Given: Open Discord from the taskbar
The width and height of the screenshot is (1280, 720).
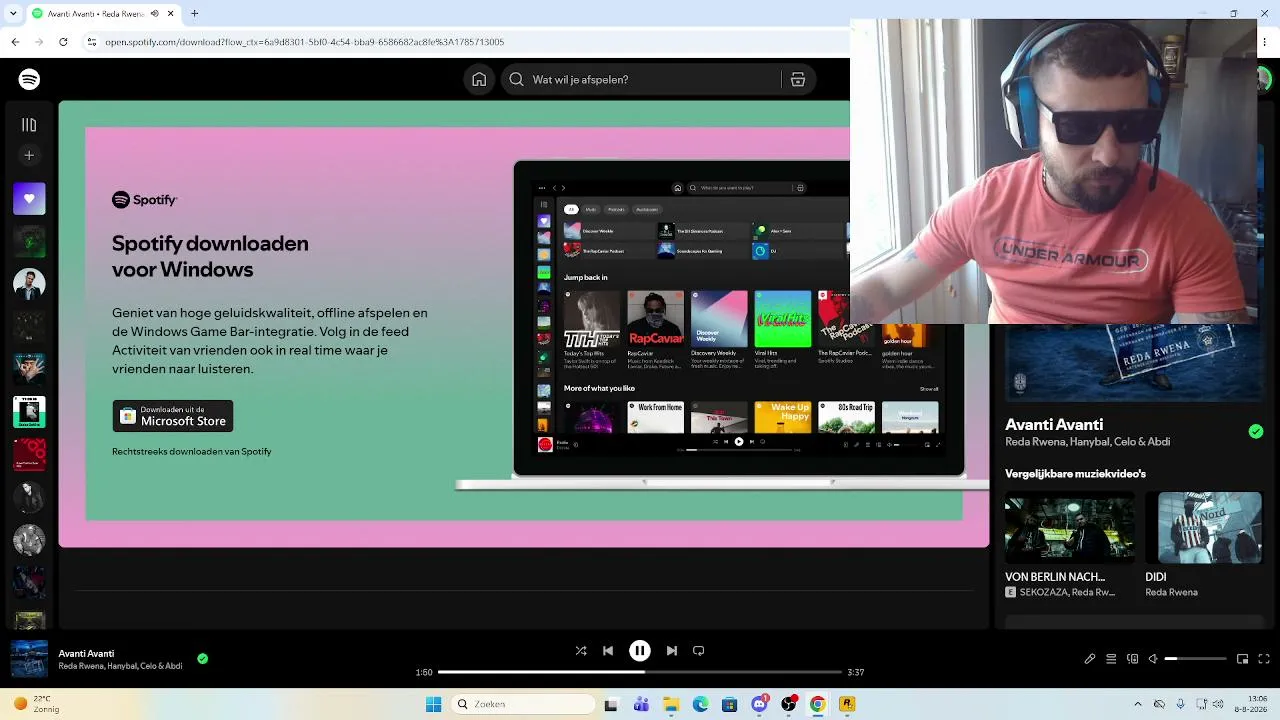Looking at the screenshot, I should (760, 705).
